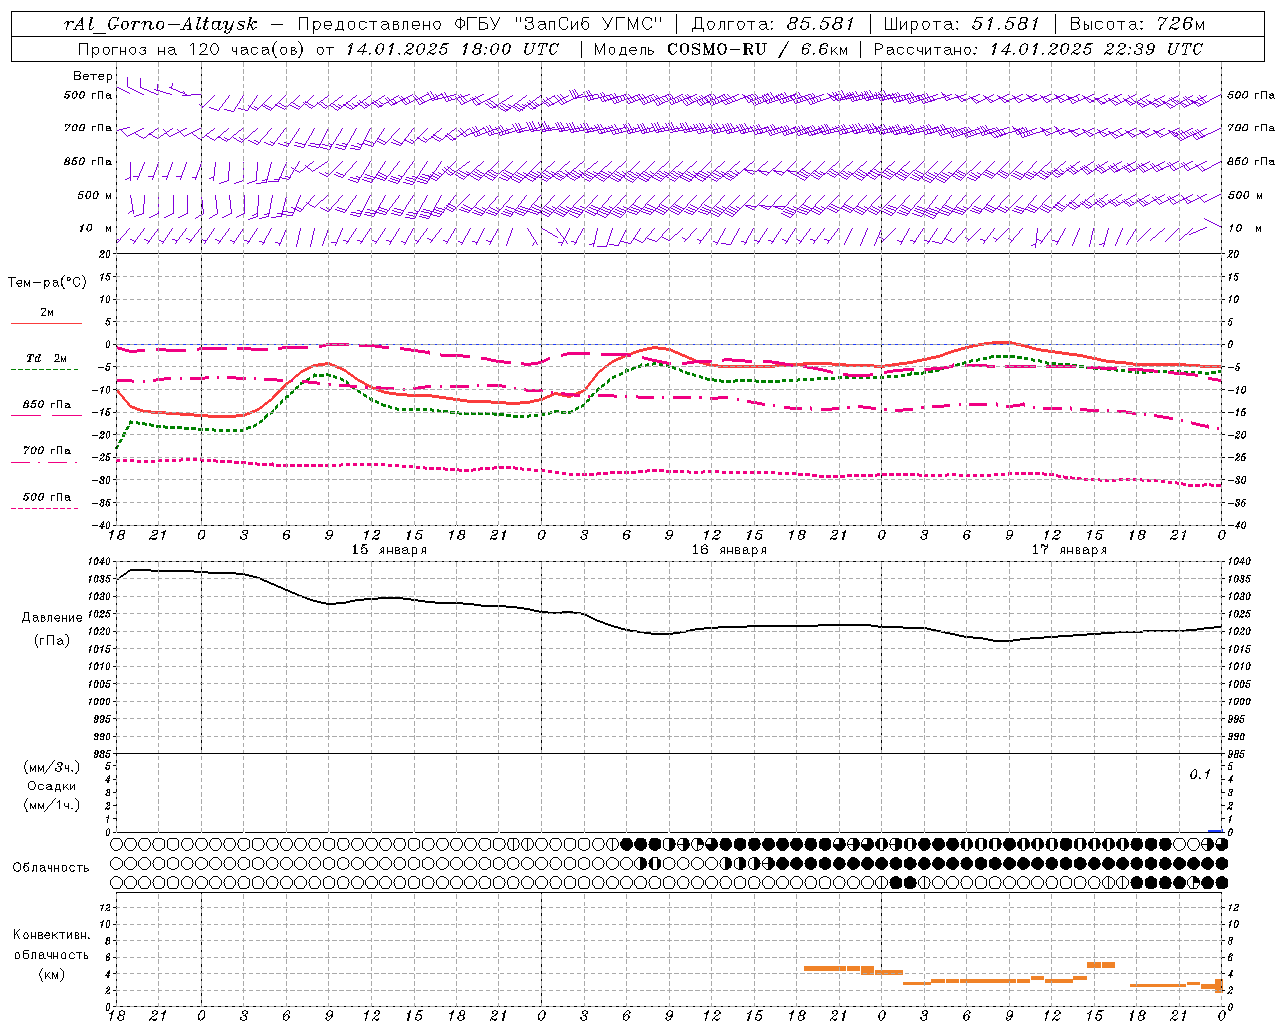
Task: Click the Облачность cloud cover label
Action: (51, 867)
